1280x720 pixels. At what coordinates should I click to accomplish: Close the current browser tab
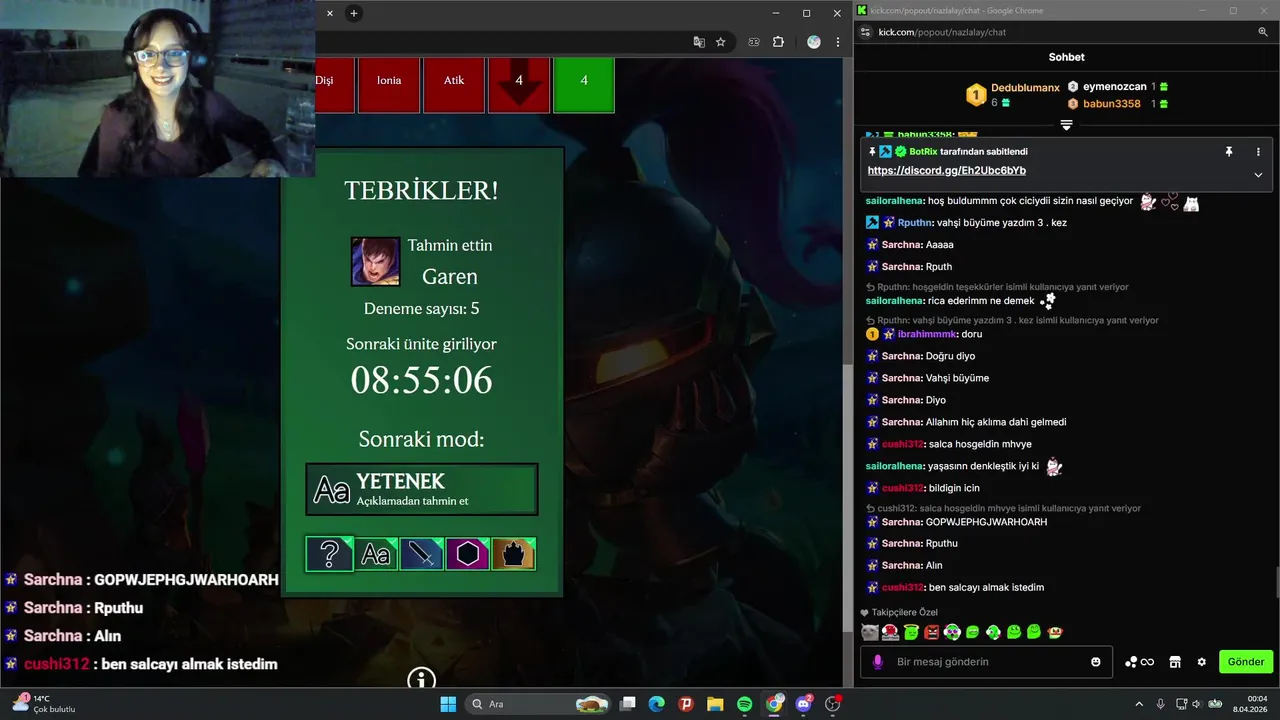coord(329,13)
